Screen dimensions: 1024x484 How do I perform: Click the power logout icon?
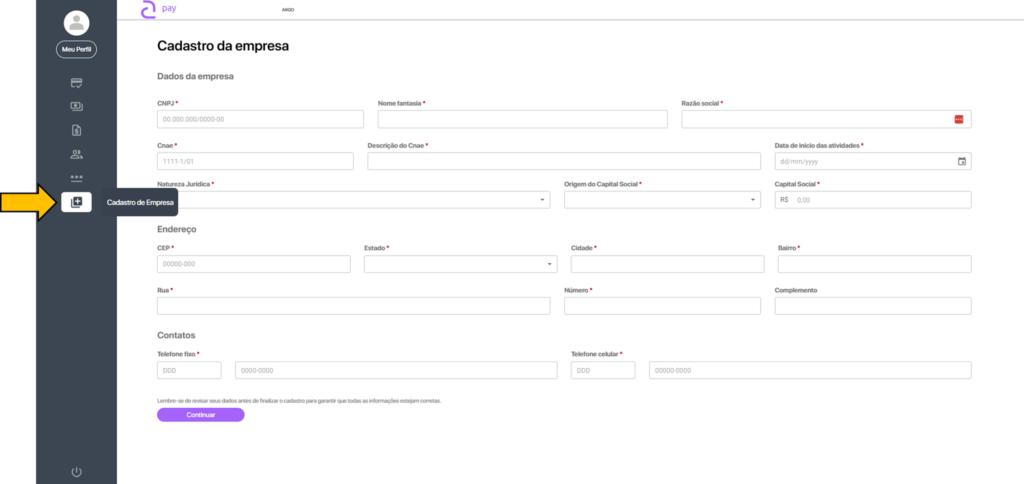click(76, 471)
